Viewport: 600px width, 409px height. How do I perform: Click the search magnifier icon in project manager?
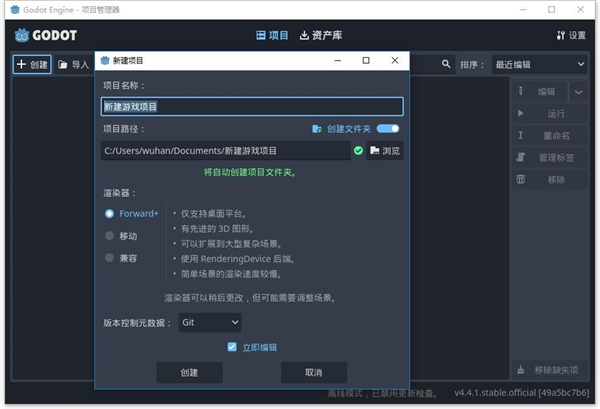[446, 64]
